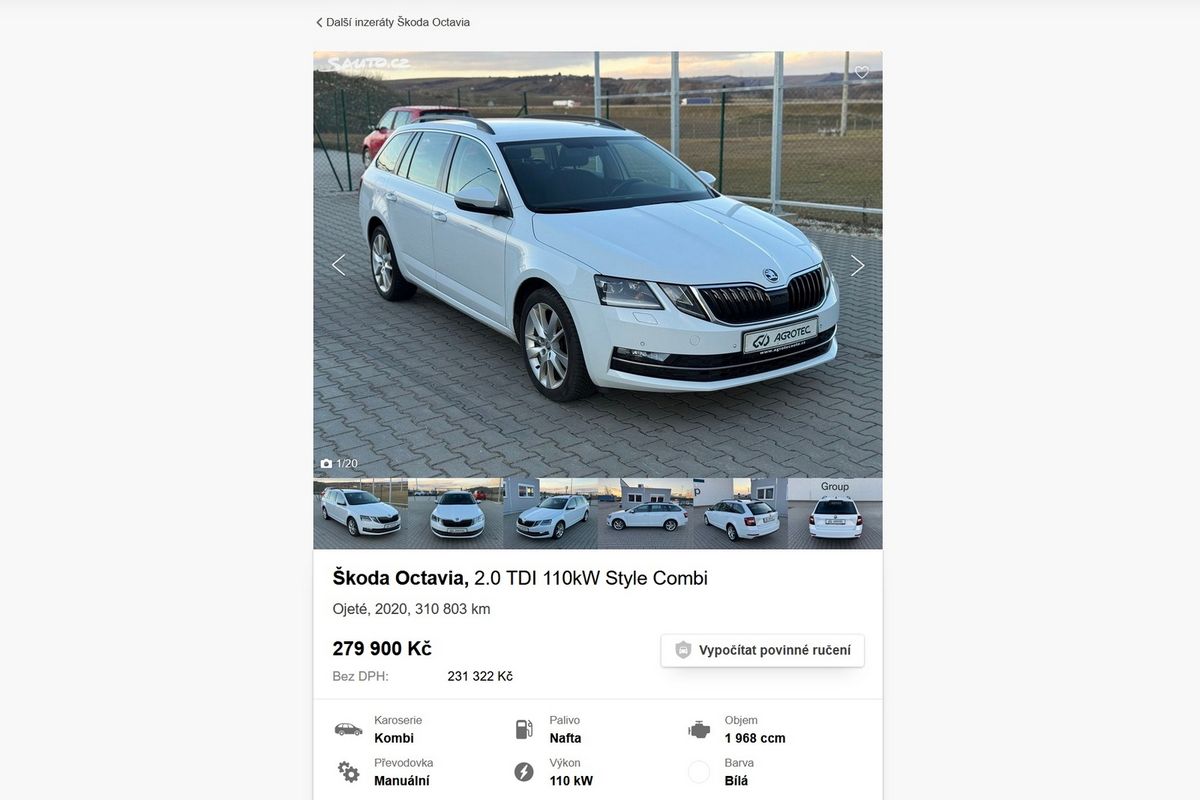Click the Karoserie car body icon
The image size is (1200, 800).
(x=348, y=729)
